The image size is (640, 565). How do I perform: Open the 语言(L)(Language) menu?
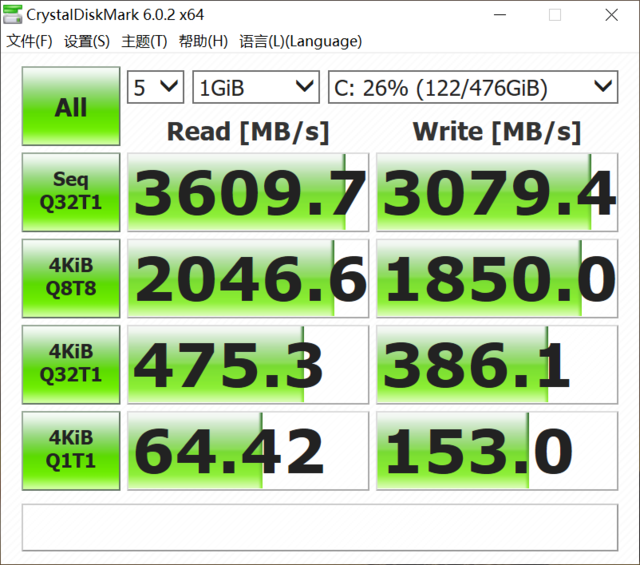[300, 41]
